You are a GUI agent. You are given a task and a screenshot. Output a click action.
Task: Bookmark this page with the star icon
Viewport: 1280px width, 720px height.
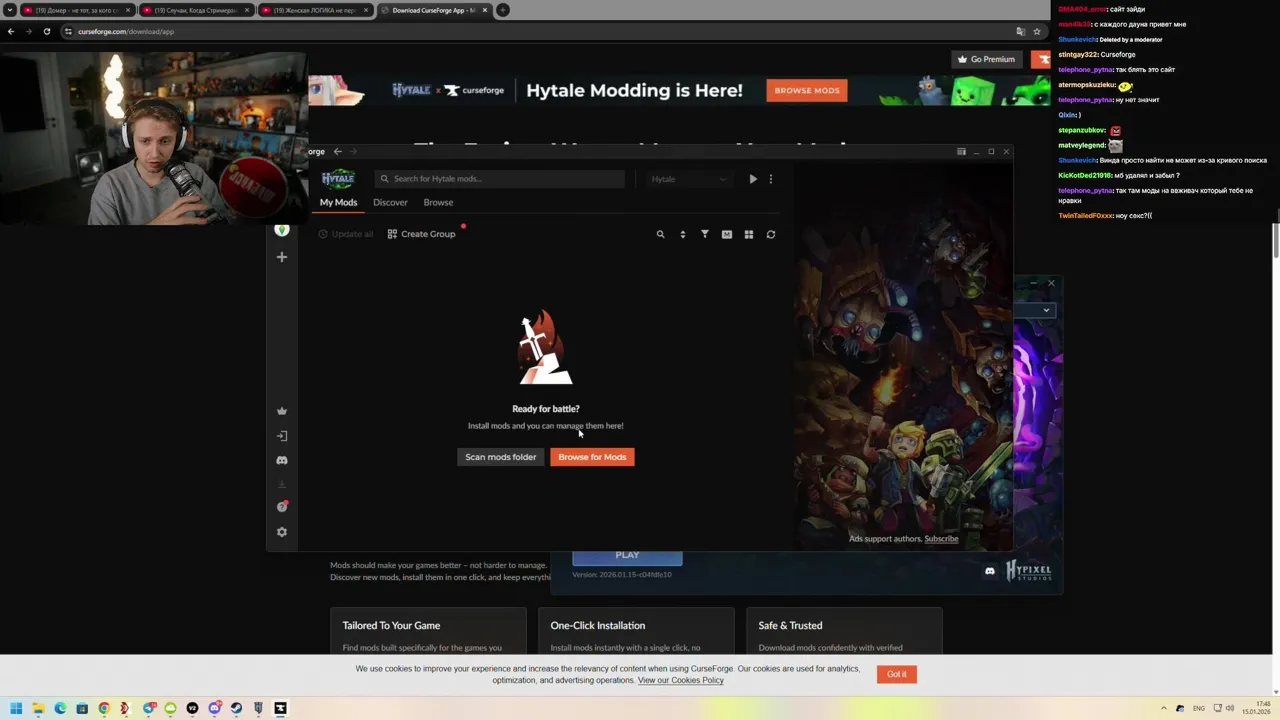[x=1037, y=31]
